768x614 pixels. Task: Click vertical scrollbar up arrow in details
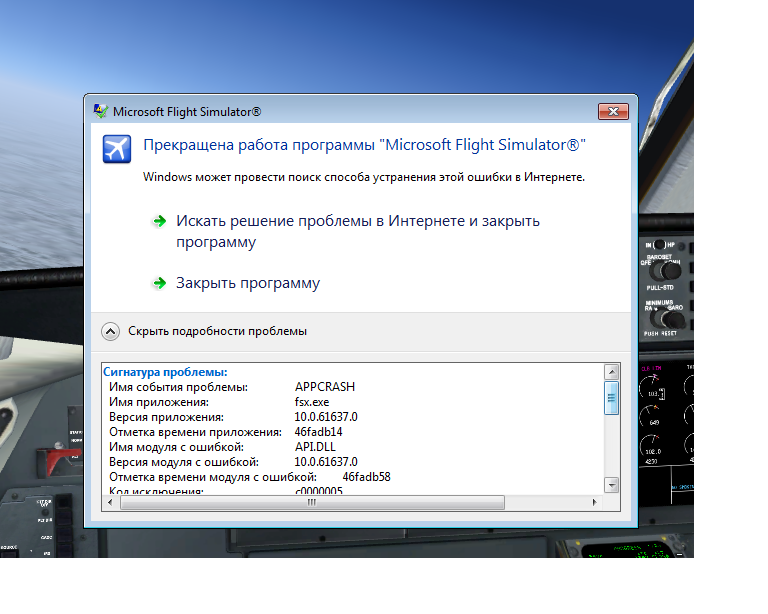pos(611,372)
